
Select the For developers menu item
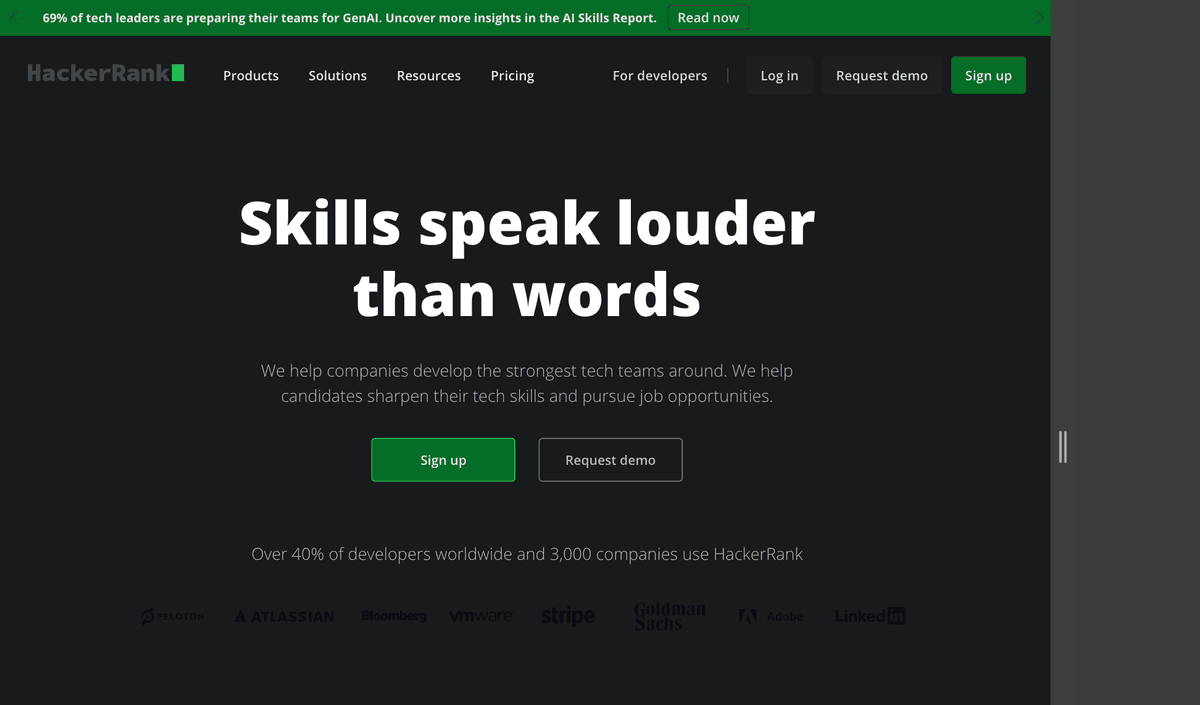(660, 75)
